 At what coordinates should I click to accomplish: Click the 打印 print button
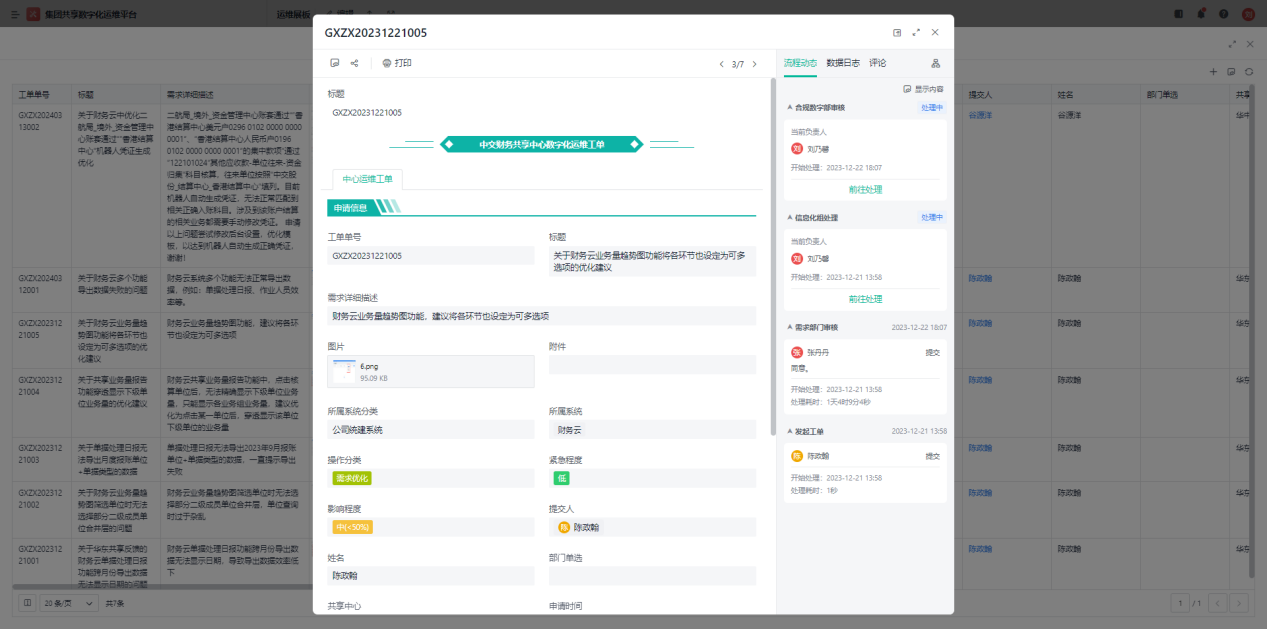click(x=396, y=63)
